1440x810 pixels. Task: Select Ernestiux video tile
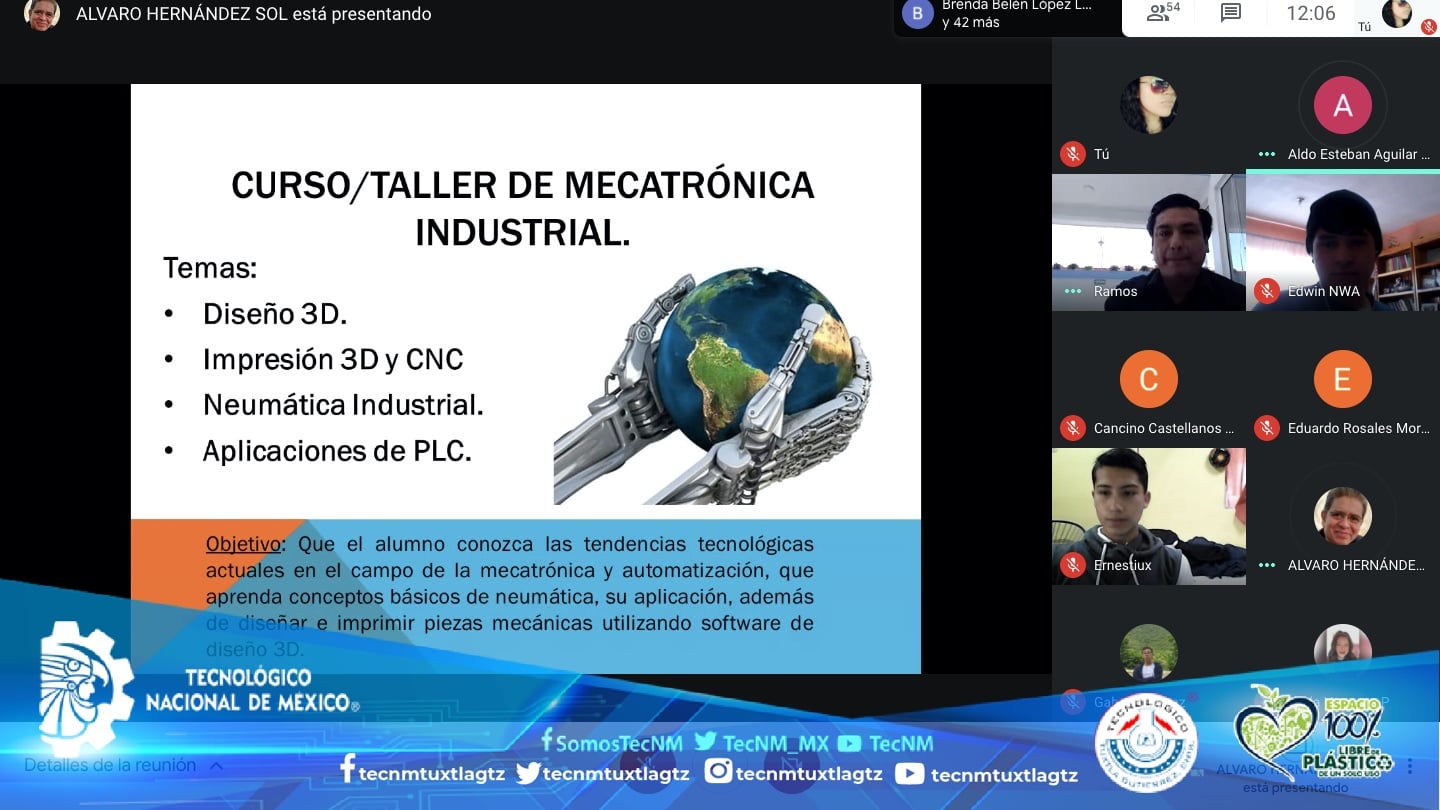1149,516
